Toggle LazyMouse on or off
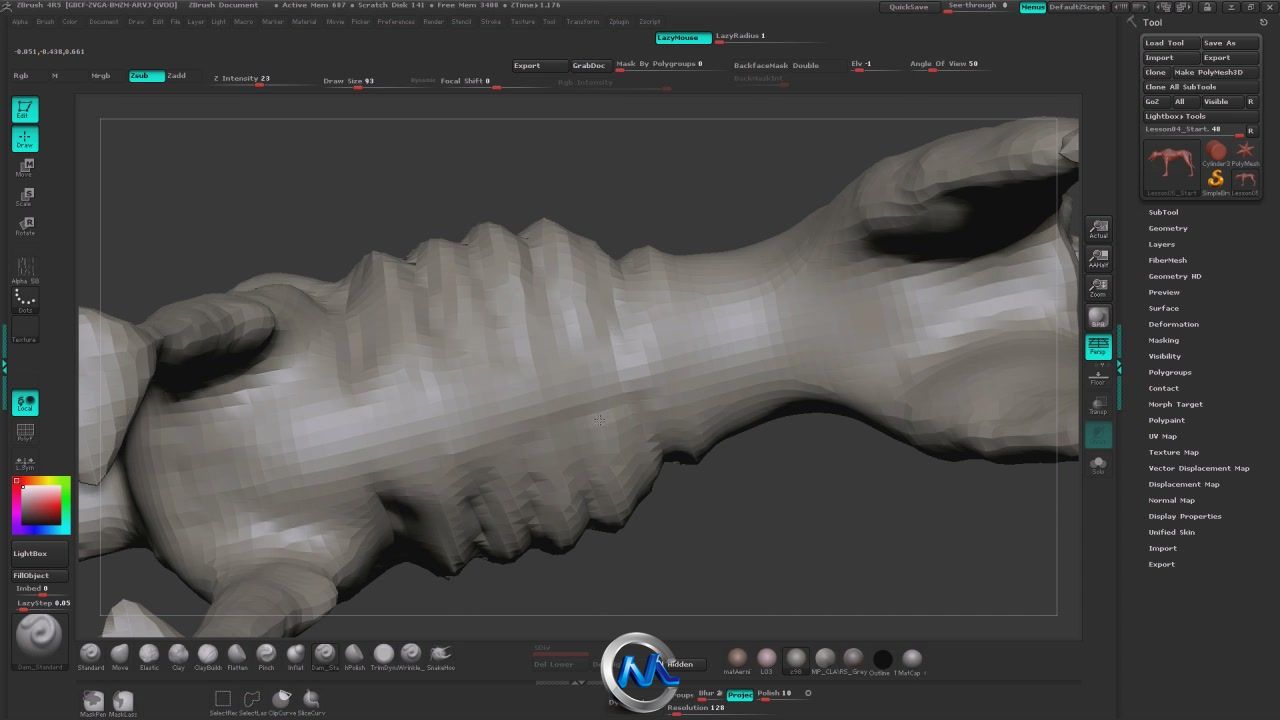1280x720 pixels. click(x=683, y=38)
